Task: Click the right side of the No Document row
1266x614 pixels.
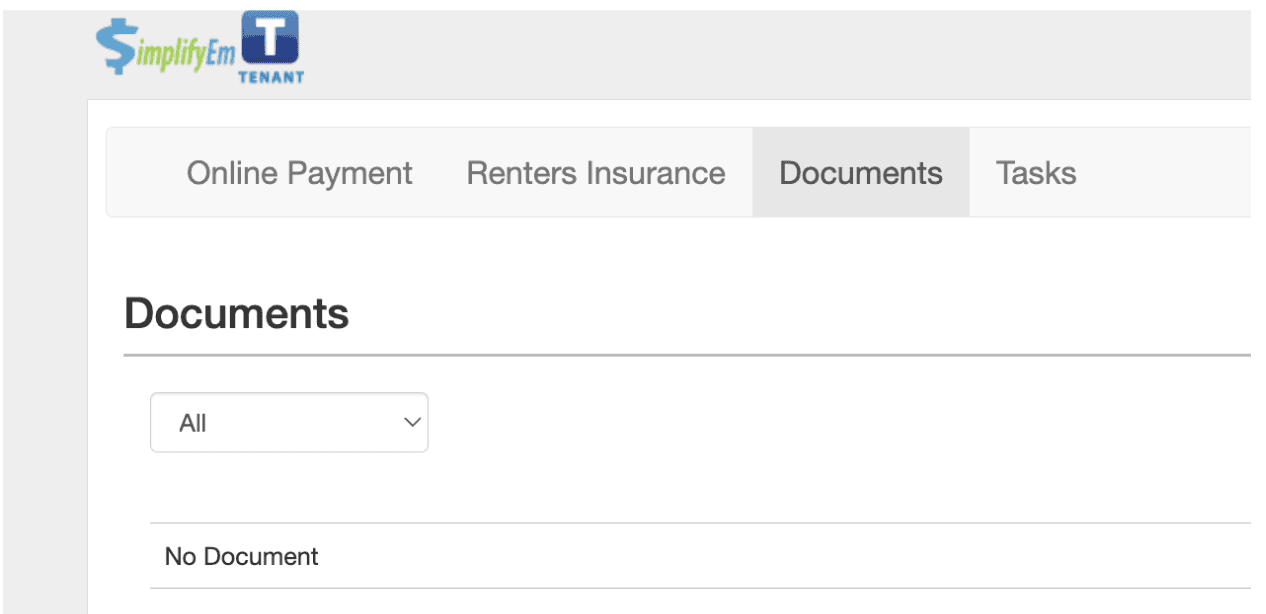Action: (x=1000, y=556)
